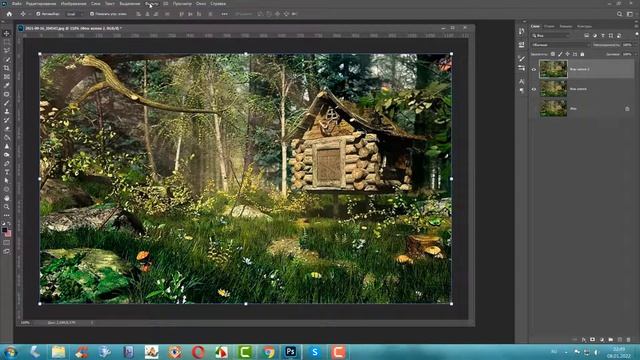This screenshot has width=640, height=360.
Task: Select the Hand tool
Action: click(x=7, y=198)
